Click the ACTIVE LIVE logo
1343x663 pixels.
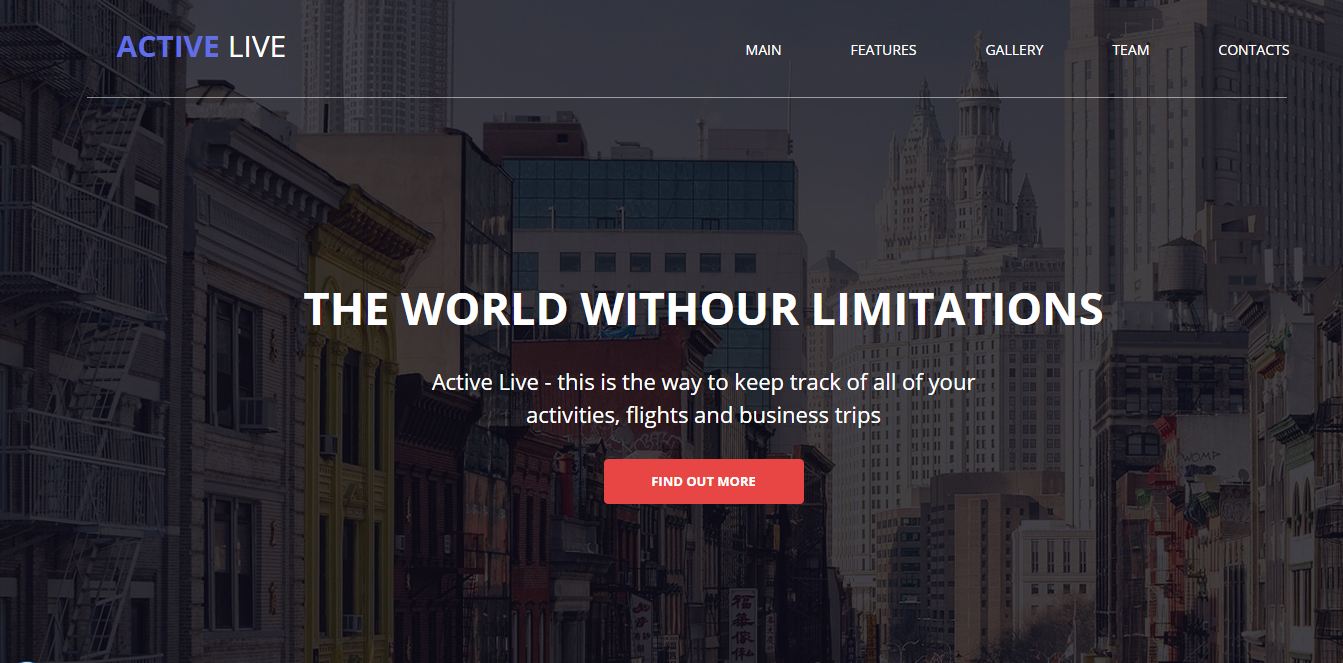pyautogui.click(x=201, y=47)
